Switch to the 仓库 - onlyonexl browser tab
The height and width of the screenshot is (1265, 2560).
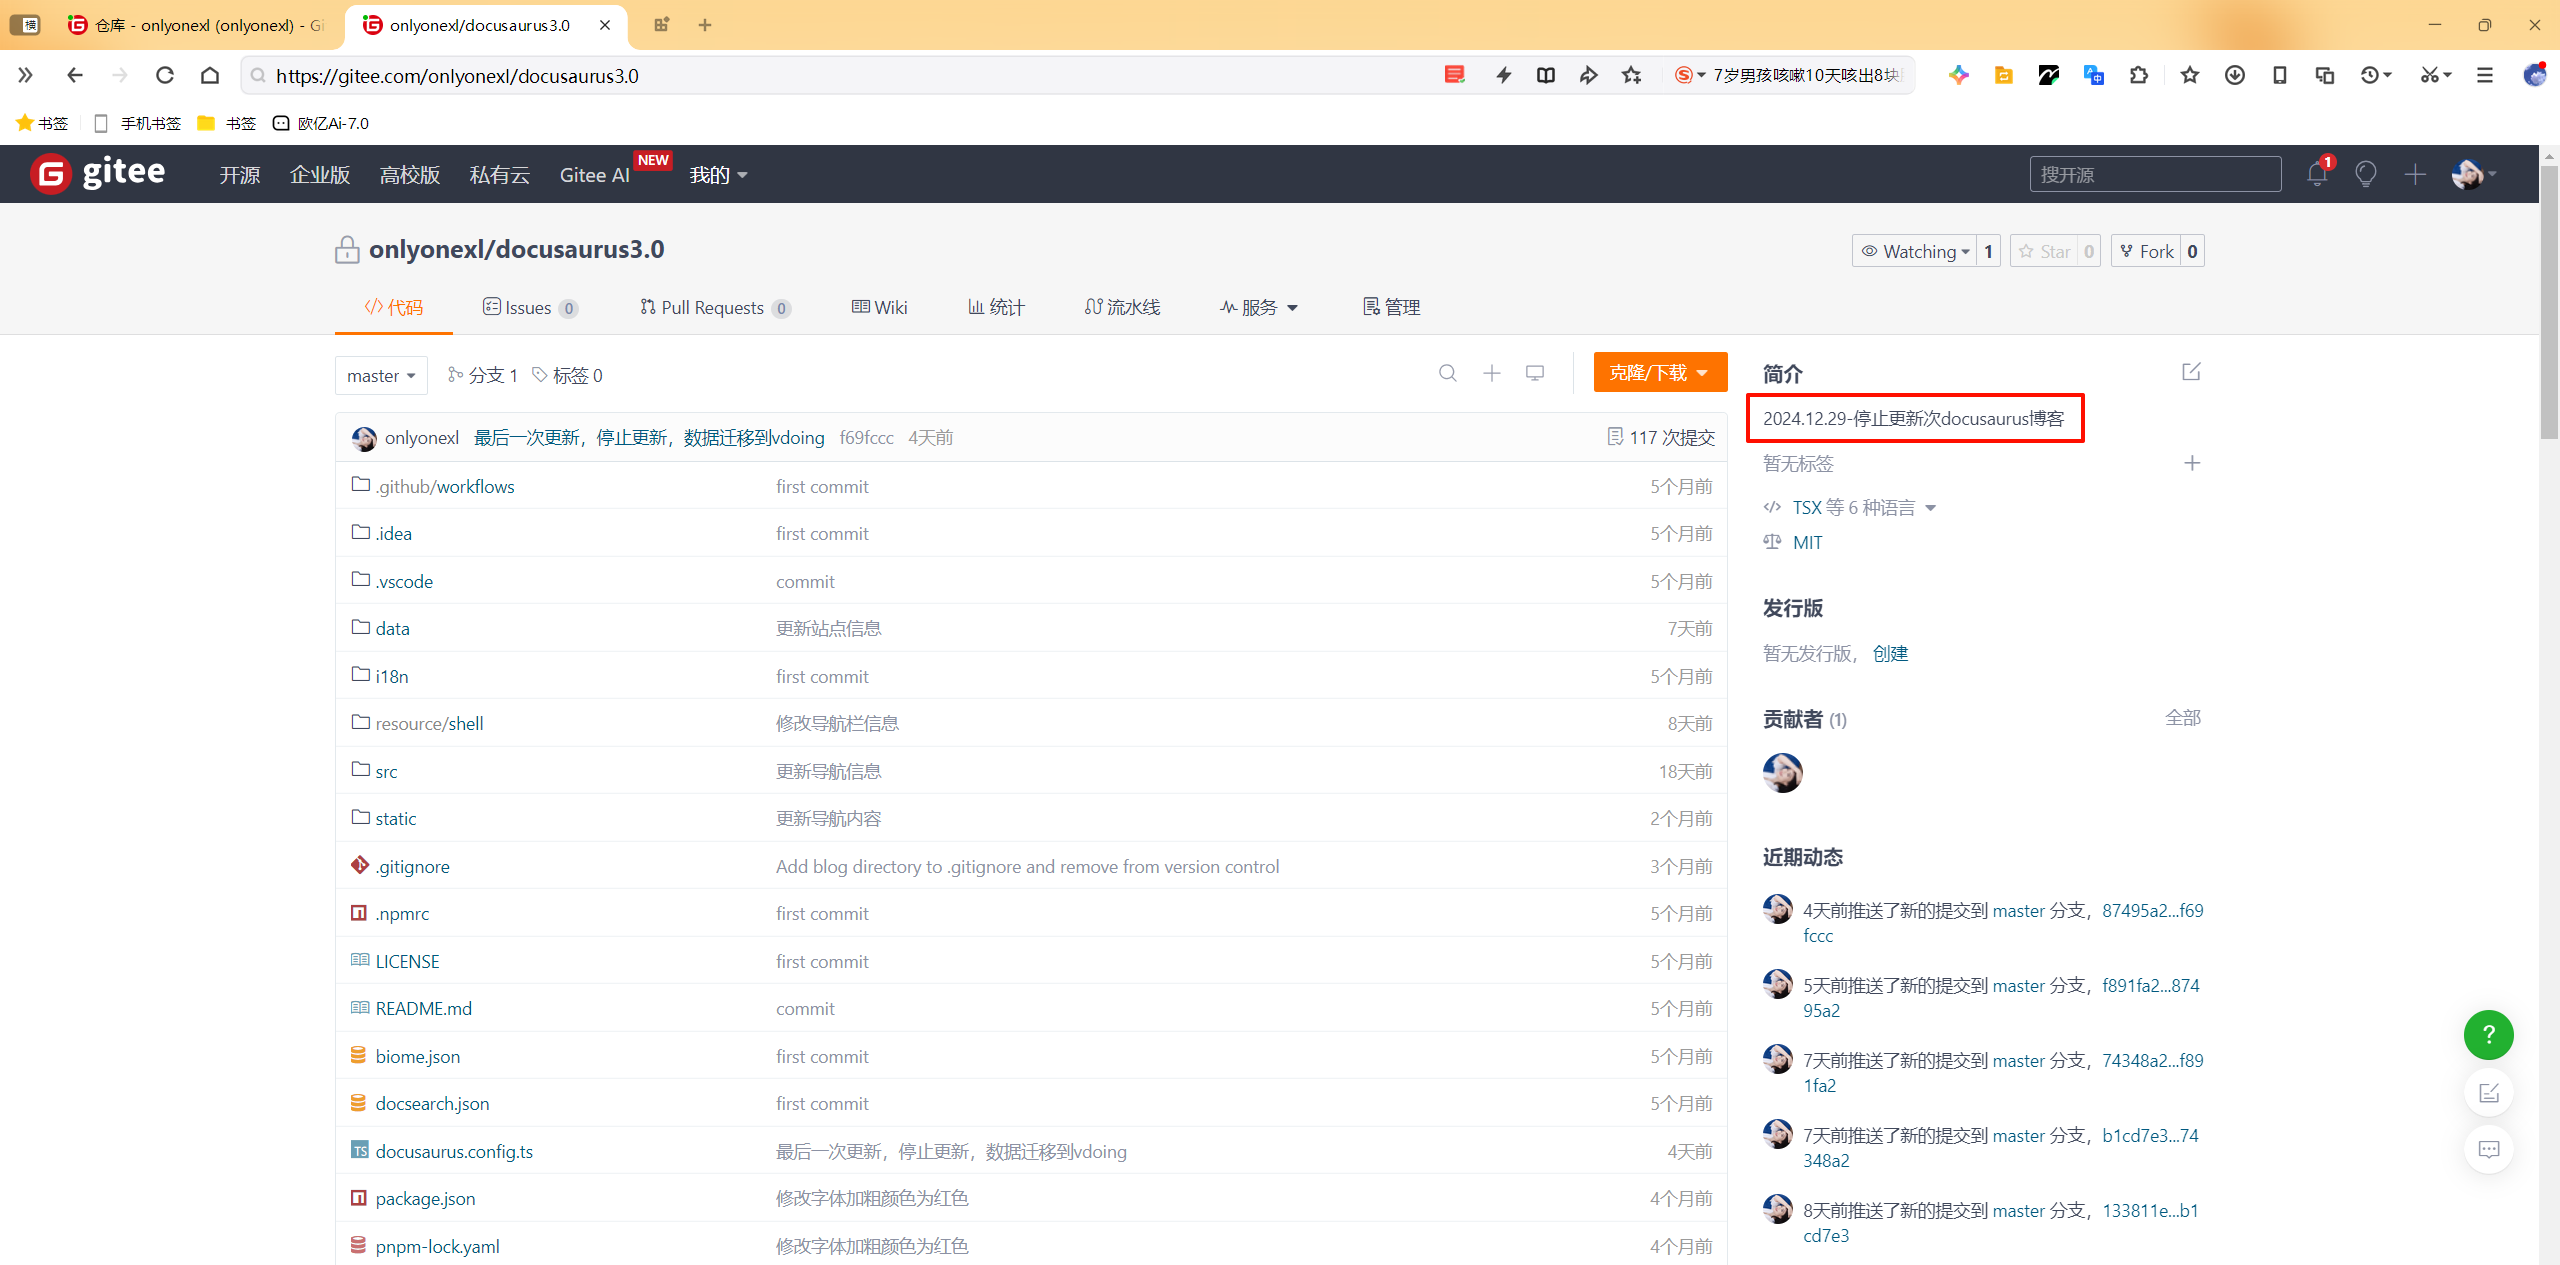[x=198, y=25]
